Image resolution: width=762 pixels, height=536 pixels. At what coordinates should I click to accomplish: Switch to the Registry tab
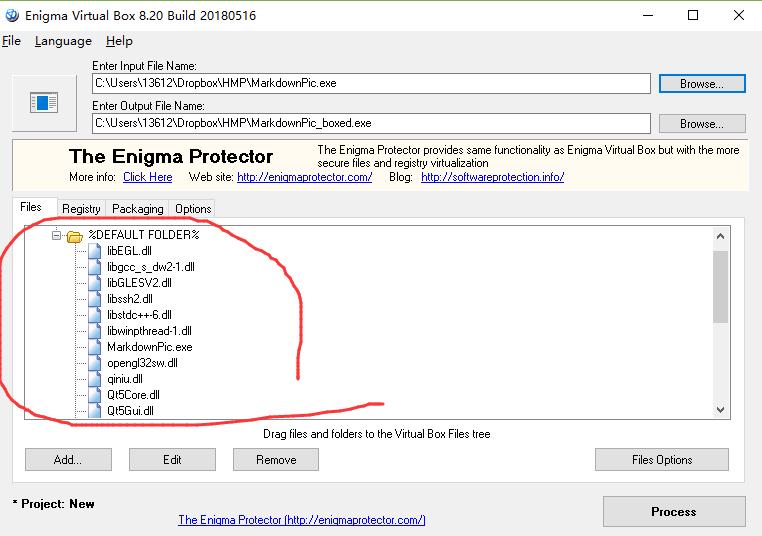coord(81,209)
